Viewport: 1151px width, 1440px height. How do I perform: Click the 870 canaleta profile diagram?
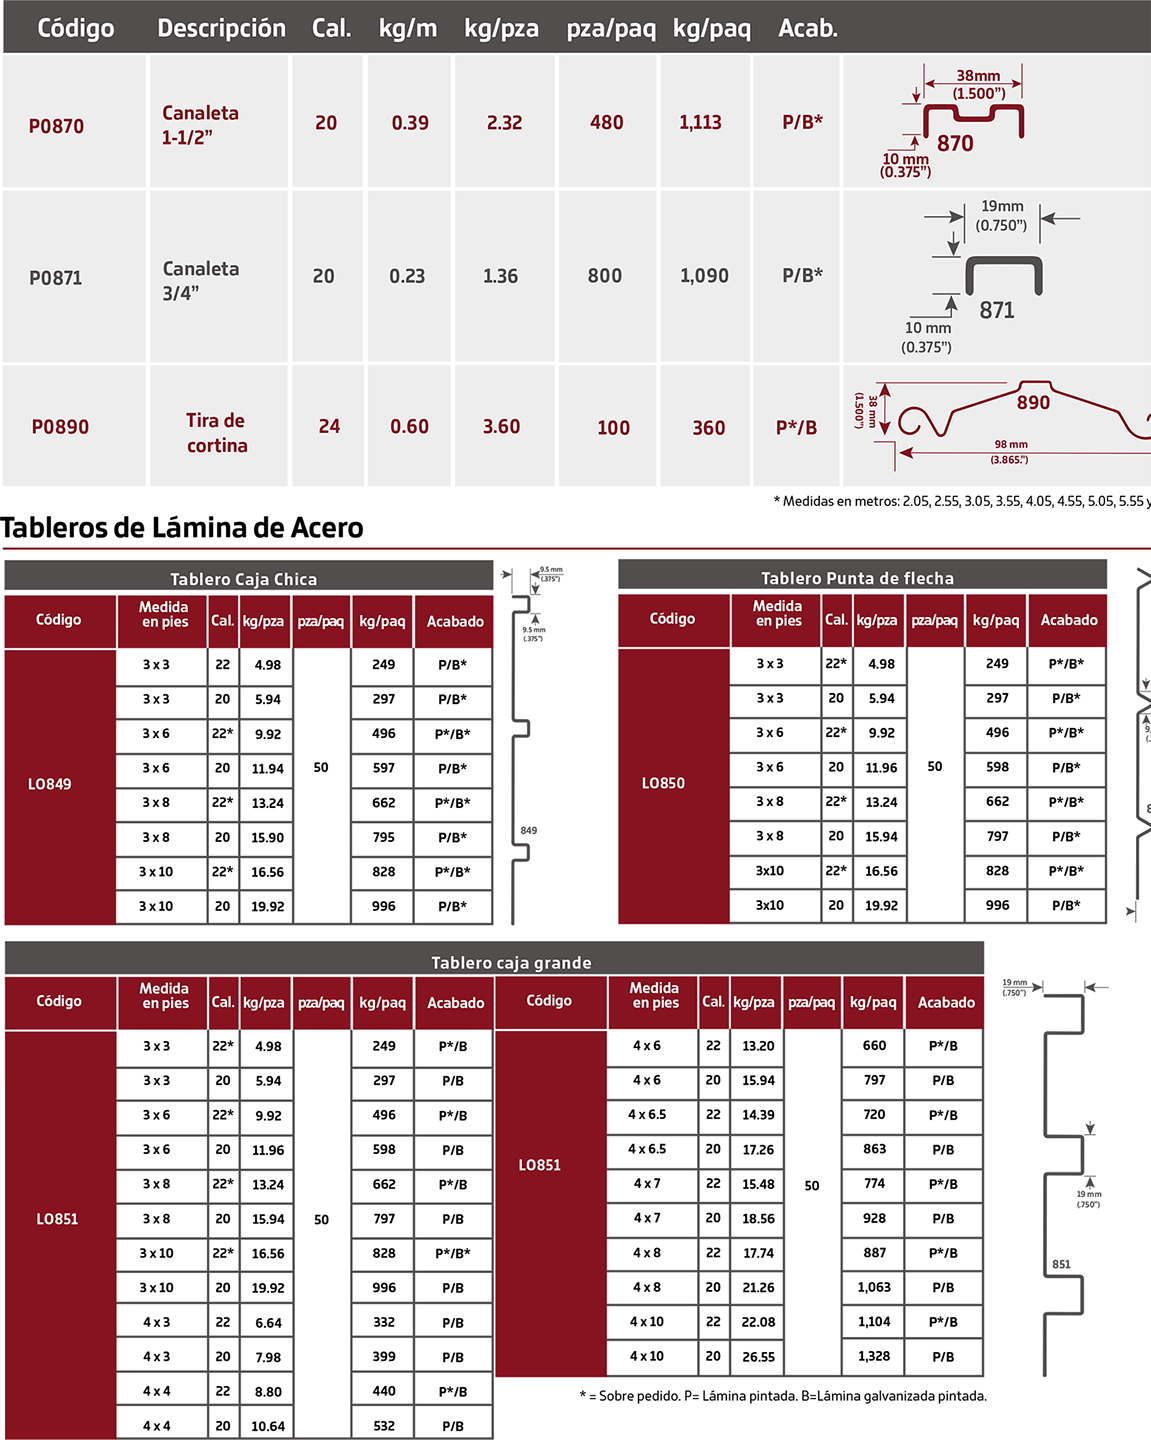pyautogui.click(x=972, y=122)
